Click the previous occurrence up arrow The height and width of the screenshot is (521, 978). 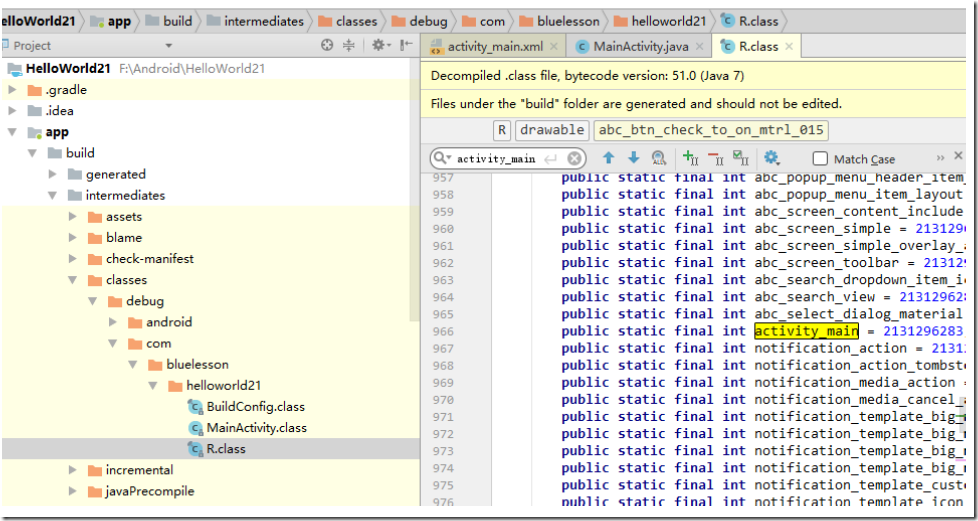[x=608, y=158]
